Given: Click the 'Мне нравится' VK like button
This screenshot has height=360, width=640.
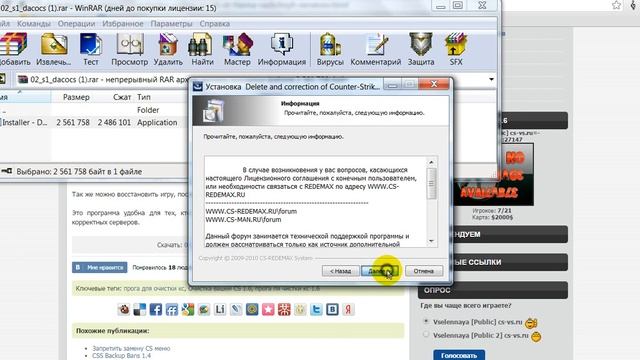Looking at the screenshot, I should 100,267.
